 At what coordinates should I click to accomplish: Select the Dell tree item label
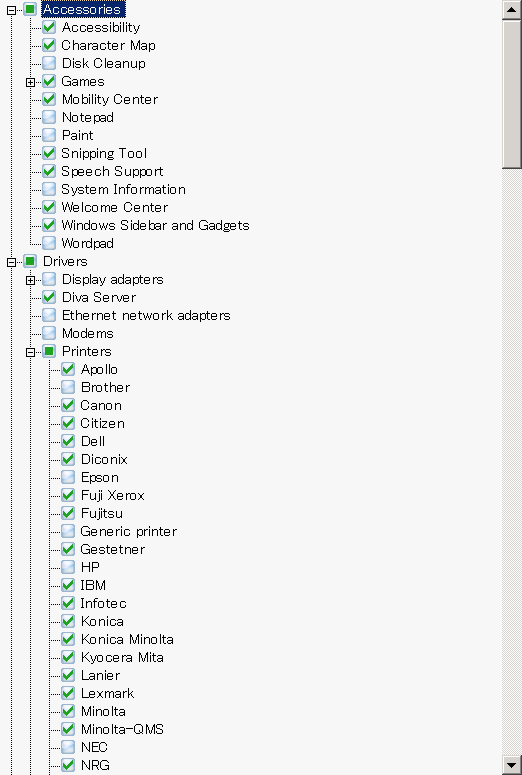[93, 441]
